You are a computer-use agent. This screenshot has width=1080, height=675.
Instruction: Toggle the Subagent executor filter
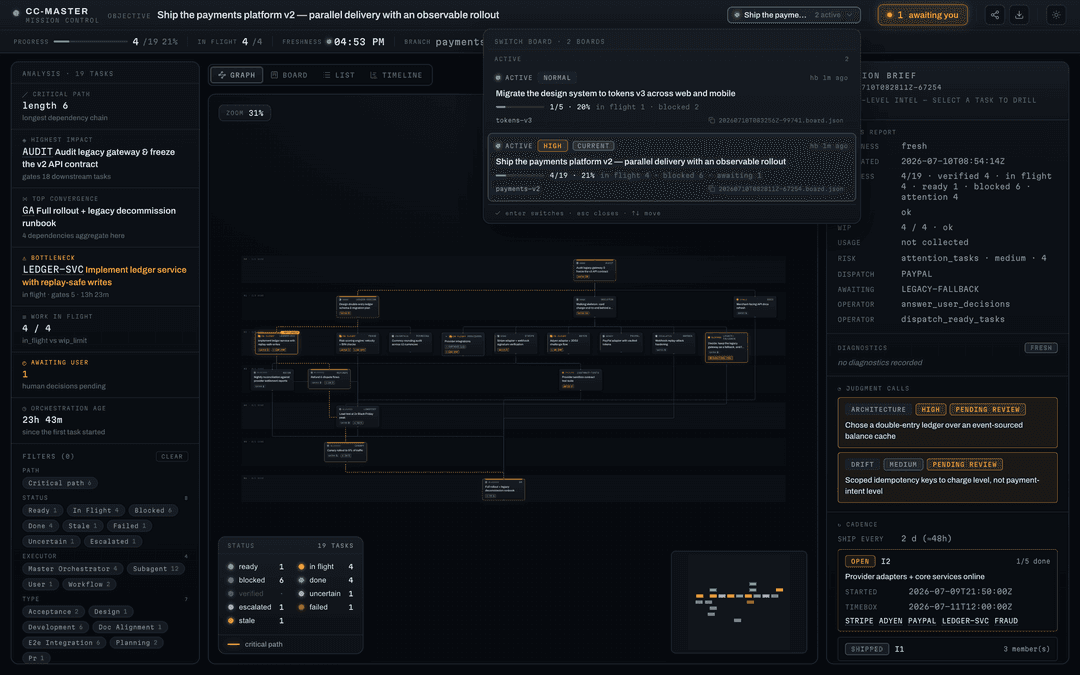pos(156,569)
